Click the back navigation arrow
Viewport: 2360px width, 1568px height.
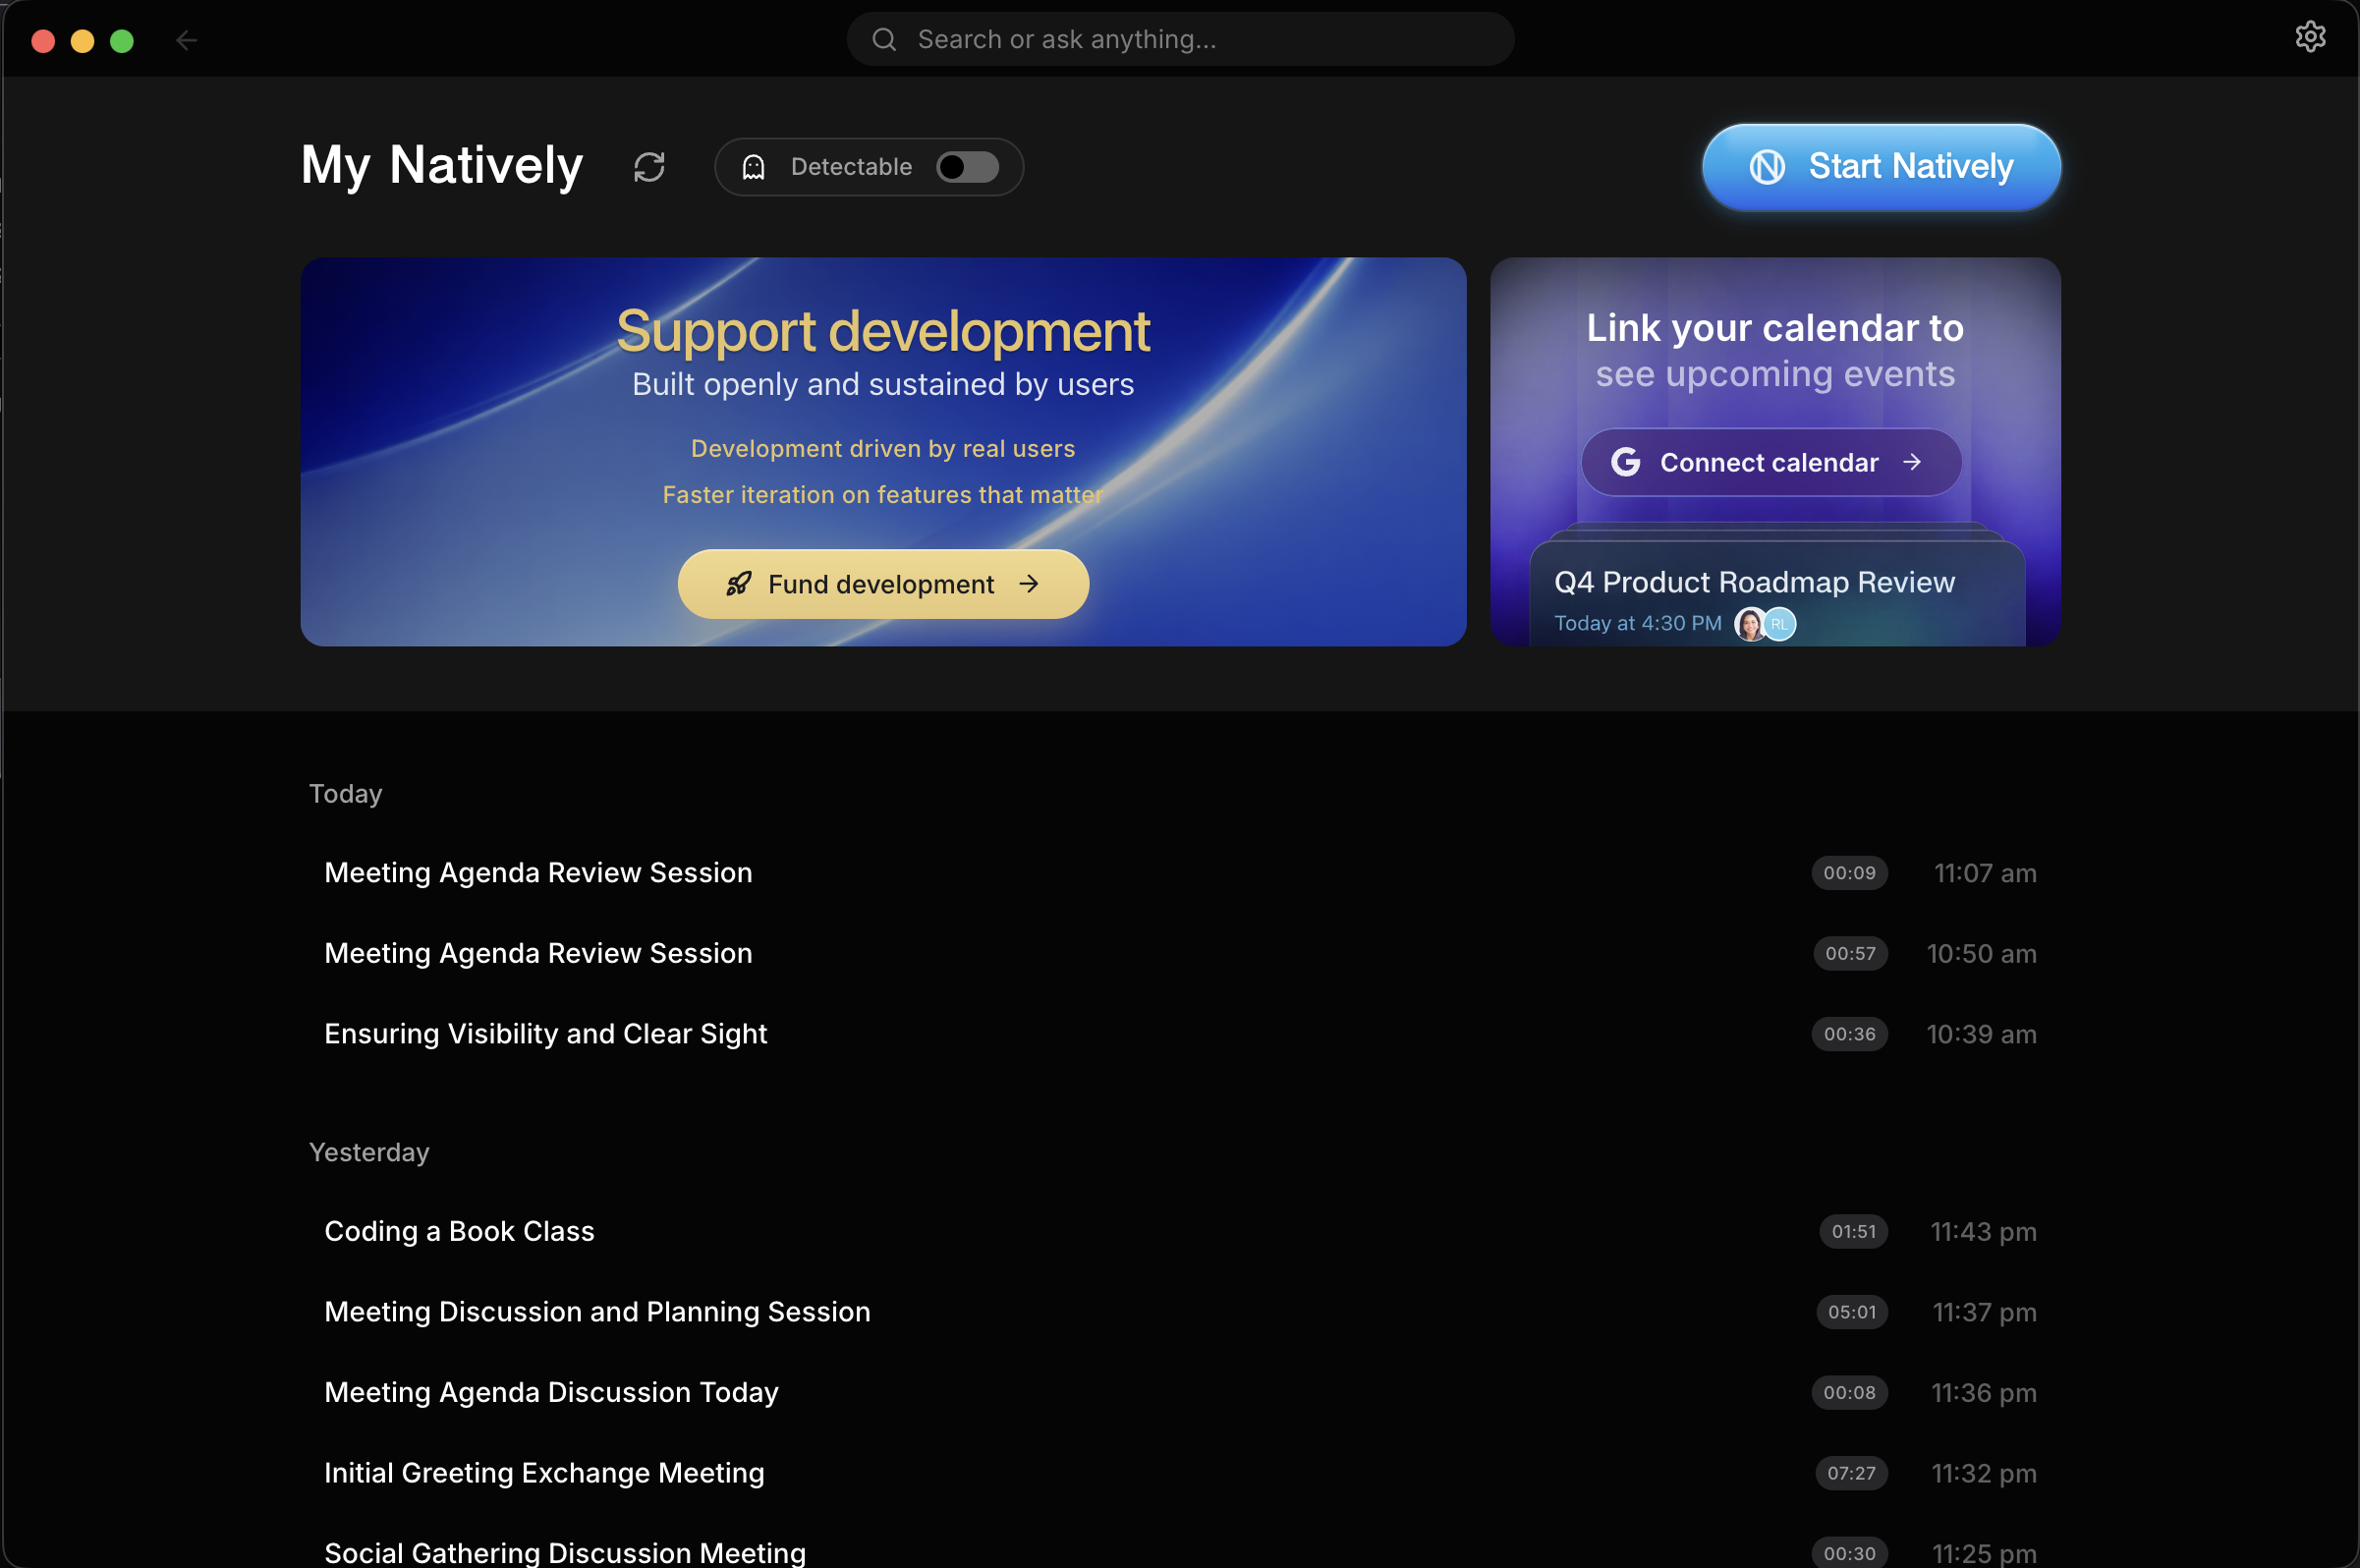(x=187, y=40)
